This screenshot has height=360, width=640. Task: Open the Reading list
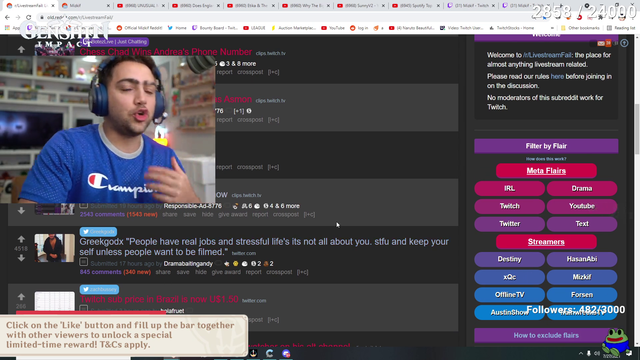[621, 28]
